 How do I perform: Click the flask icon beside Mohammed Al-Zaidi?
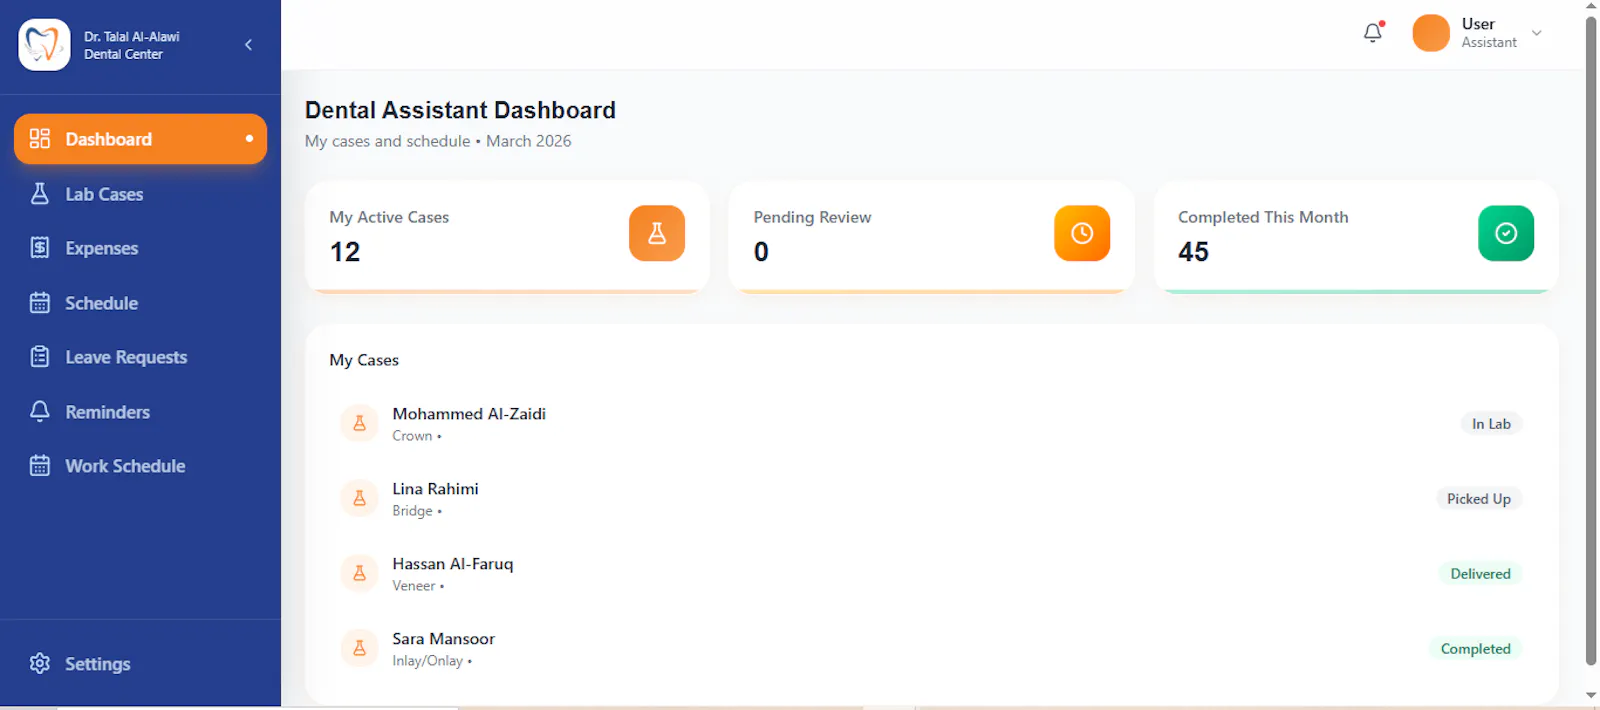coord(359,424)
